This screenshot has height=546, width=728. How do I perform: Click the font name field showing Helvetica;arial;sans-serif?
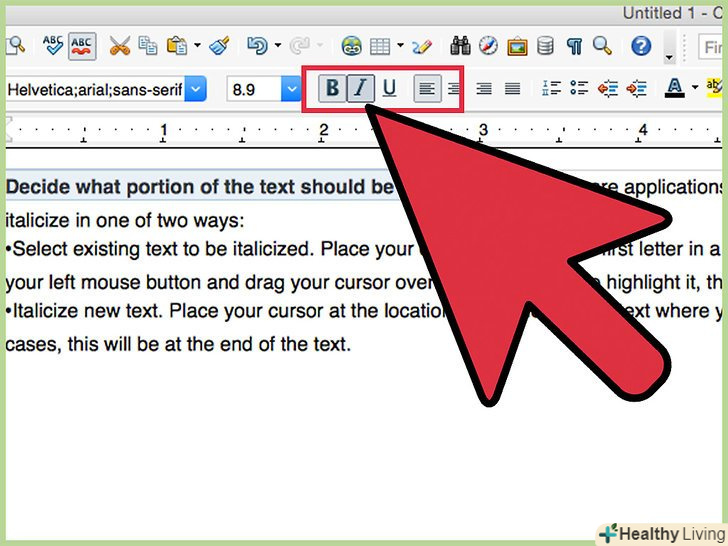[95, 89]
